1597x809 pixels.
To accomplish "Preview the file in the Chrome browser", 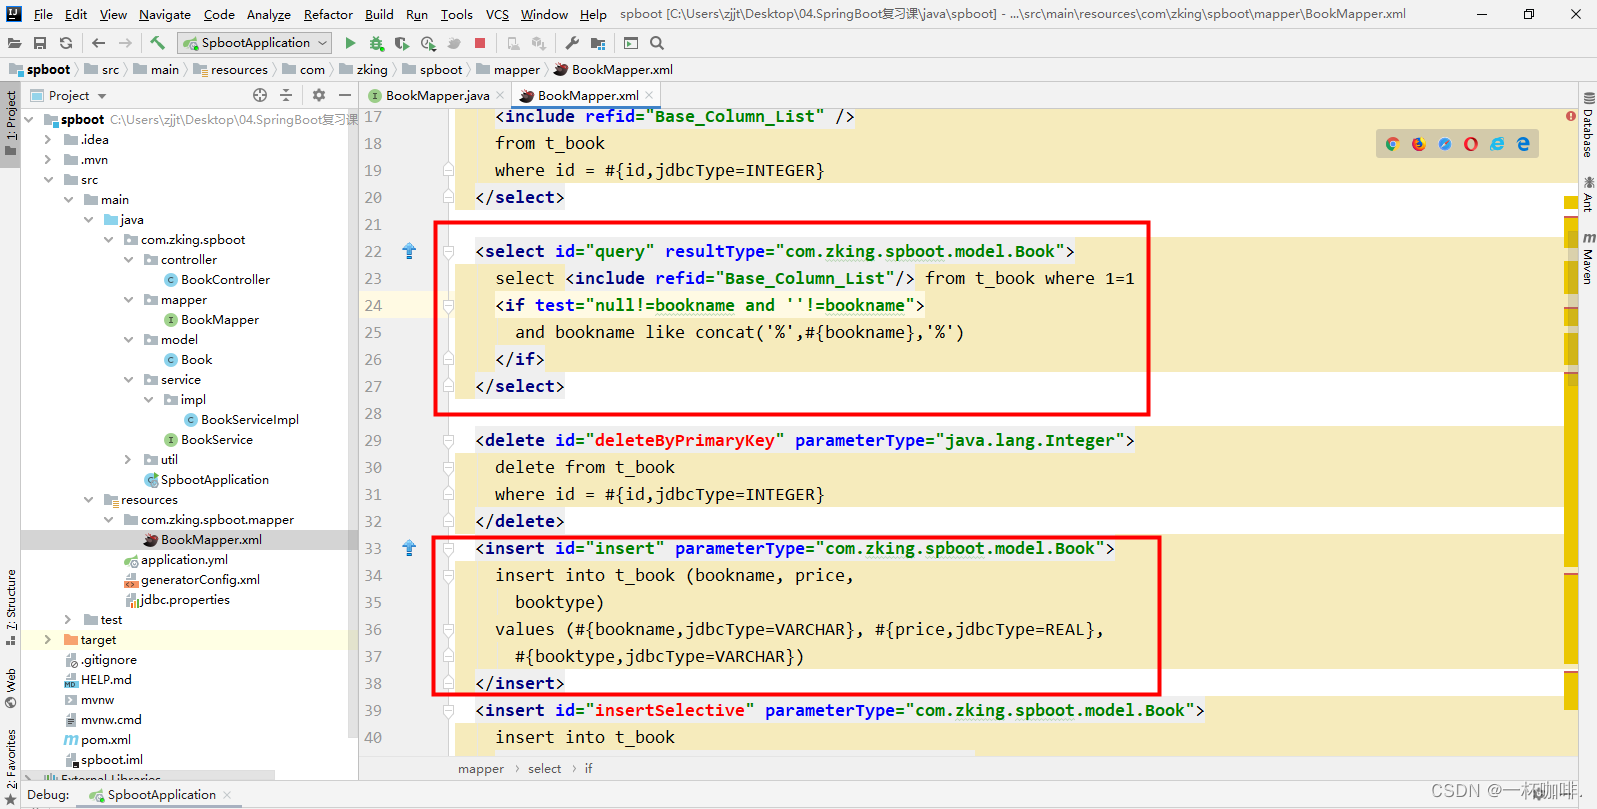I will (x=1392, y=144).
